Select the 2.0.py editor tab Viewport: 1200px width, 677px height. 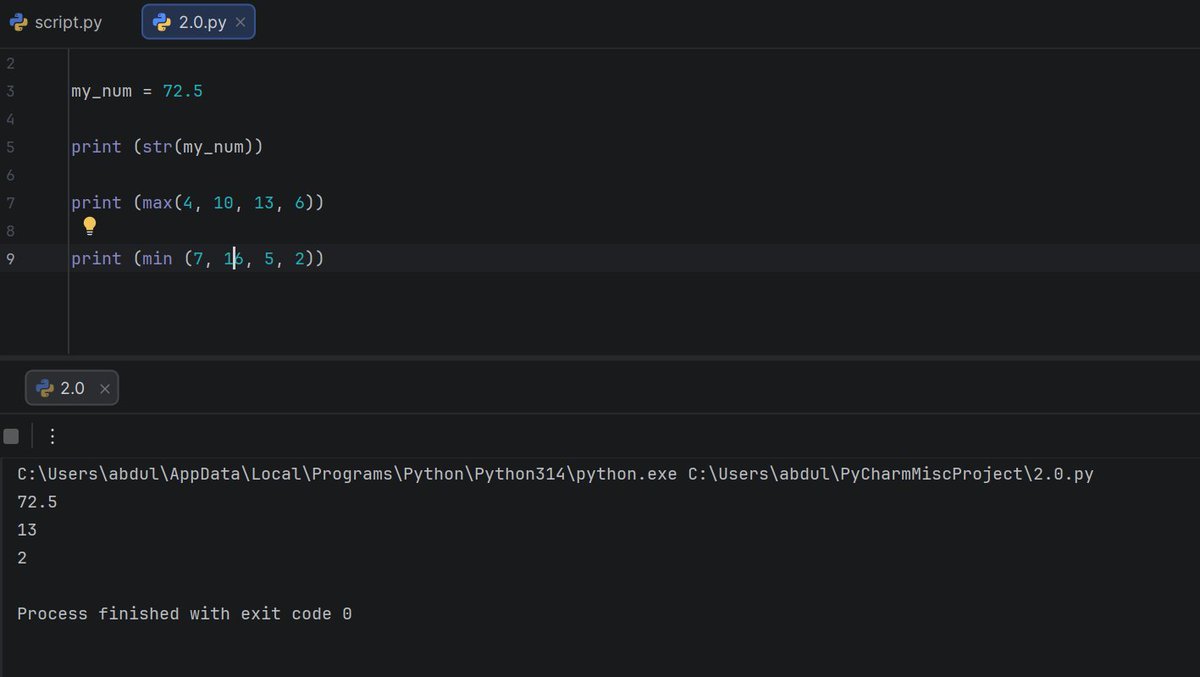tap(198, 22)
